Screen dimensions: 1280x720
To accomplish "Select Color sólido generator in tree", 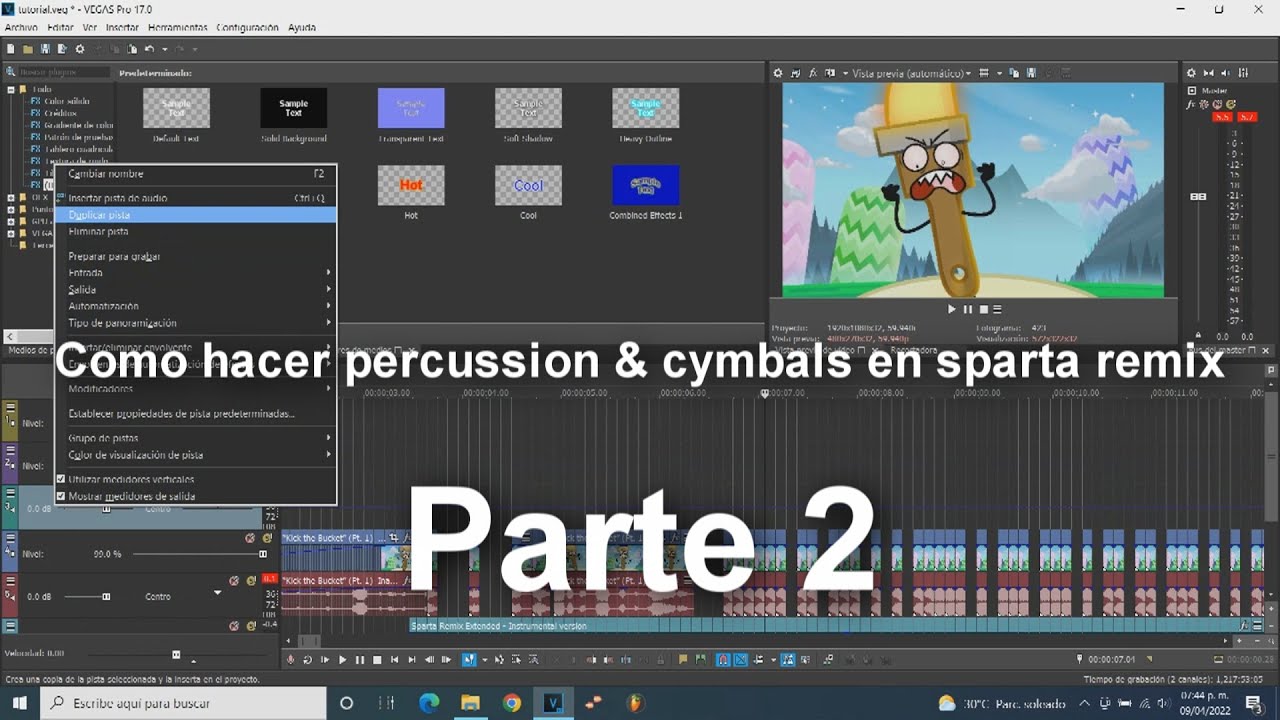I will tap(66, 101).
